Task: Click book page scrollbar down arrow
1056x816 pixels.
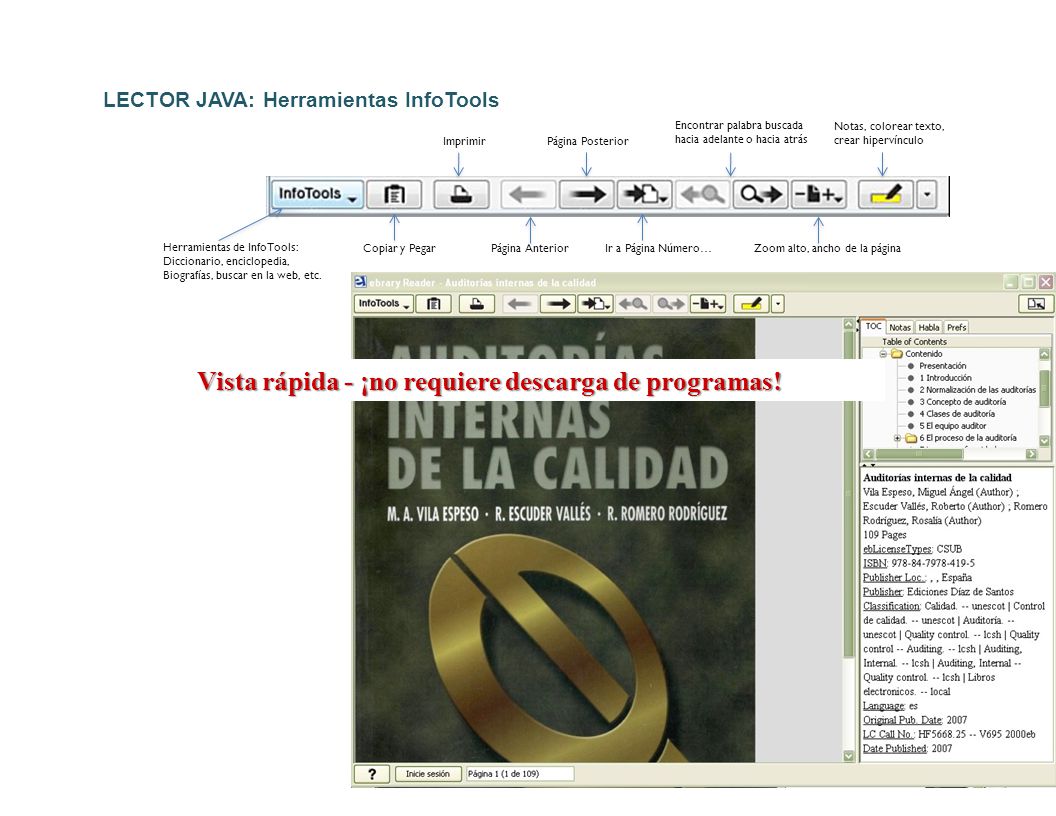Action: [x=849, y=756]
